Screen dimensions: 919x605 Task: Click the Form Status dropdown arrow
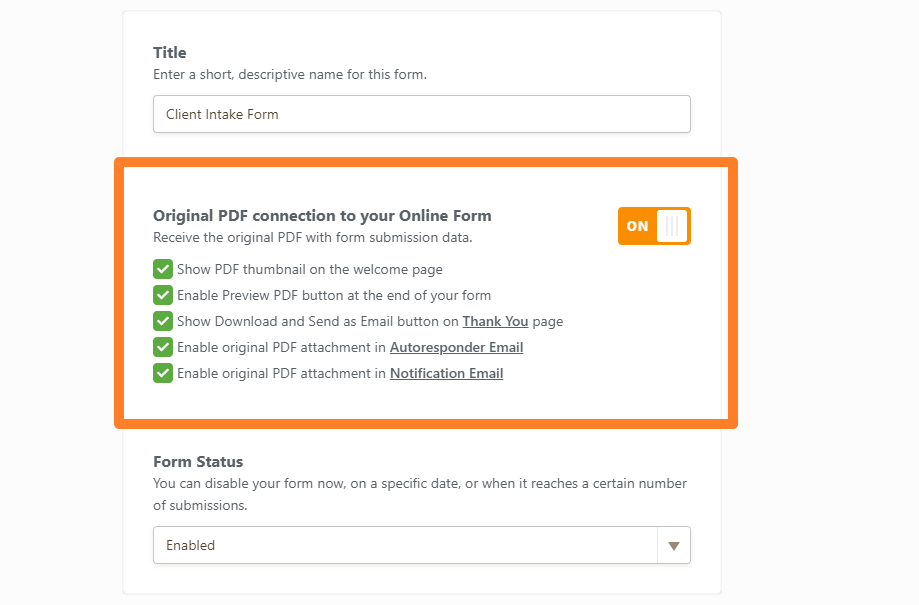674,545
